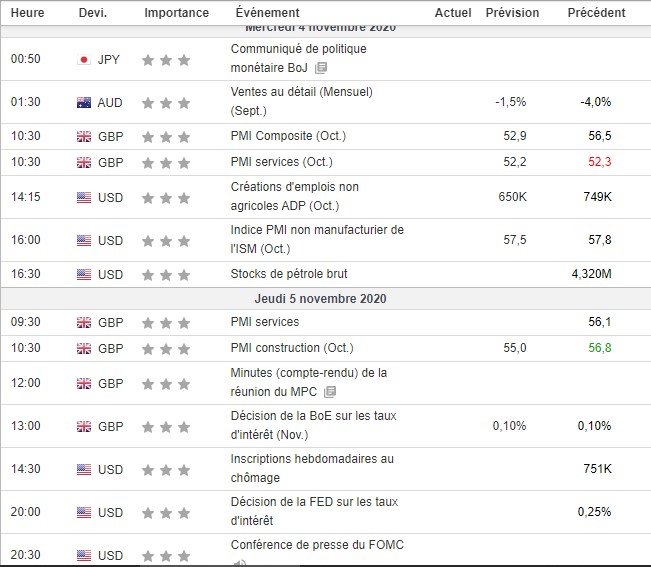
Task: Click the UK flag on PMI Composite row
Action: click(84, 136)
